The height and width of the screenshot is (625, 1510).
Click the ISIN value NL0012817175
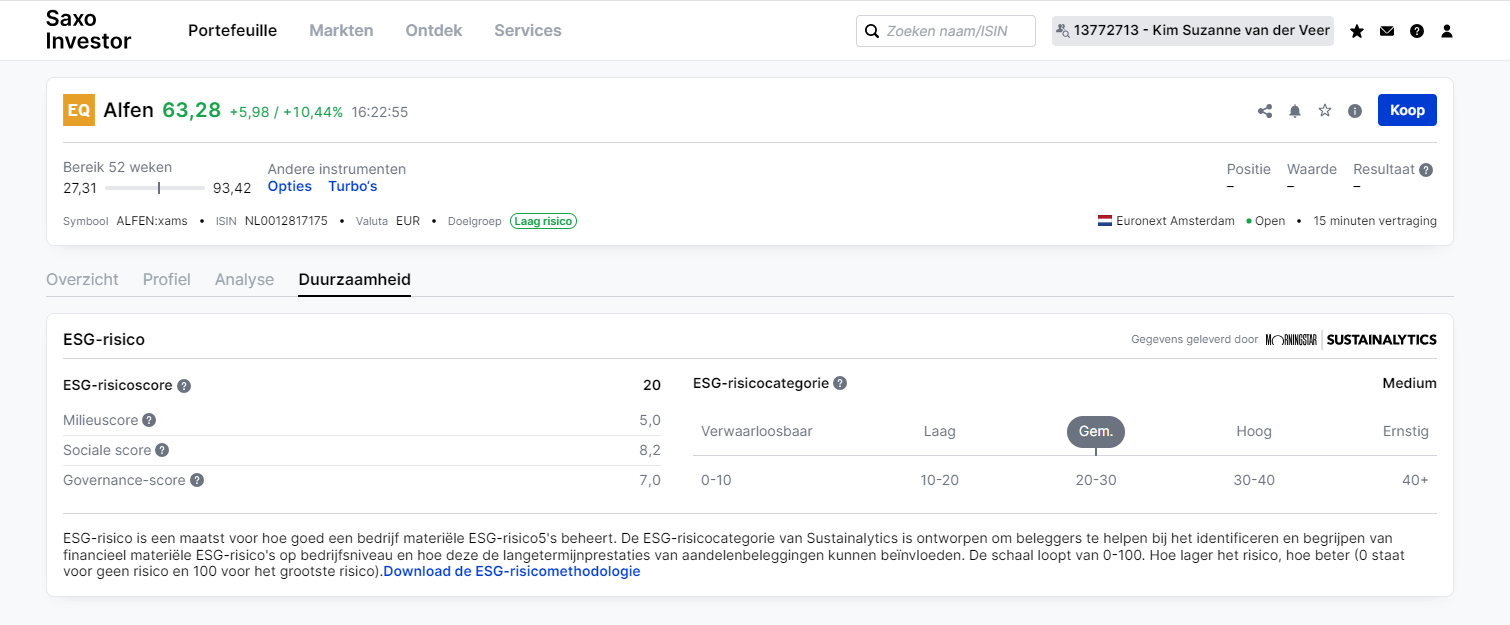pos(286,221)
